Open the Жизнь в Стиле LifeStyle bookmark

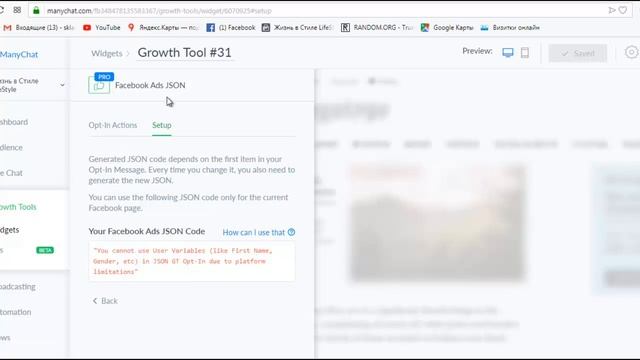(x=298, y=28)
